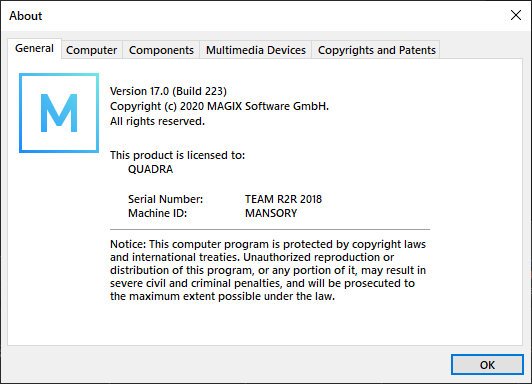
Task: Click the "This product is licensed to:" label
Action: coord(177,155)
